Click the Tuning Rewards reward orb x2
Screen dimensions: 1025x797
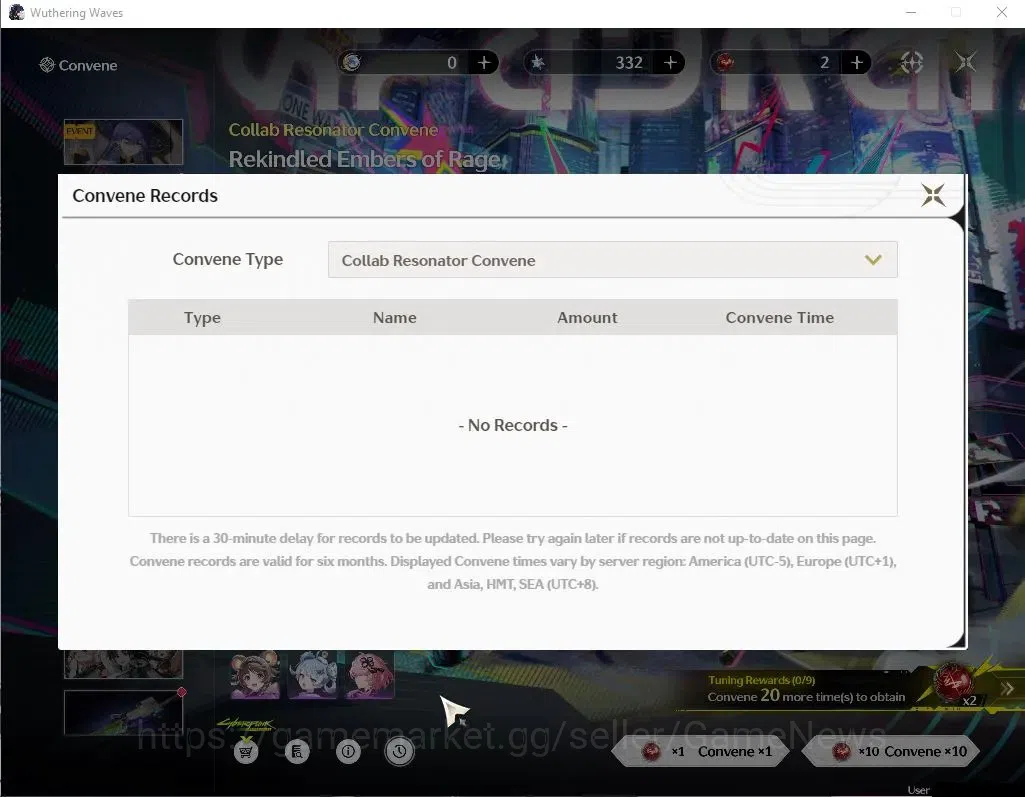[x=953, y=684]
